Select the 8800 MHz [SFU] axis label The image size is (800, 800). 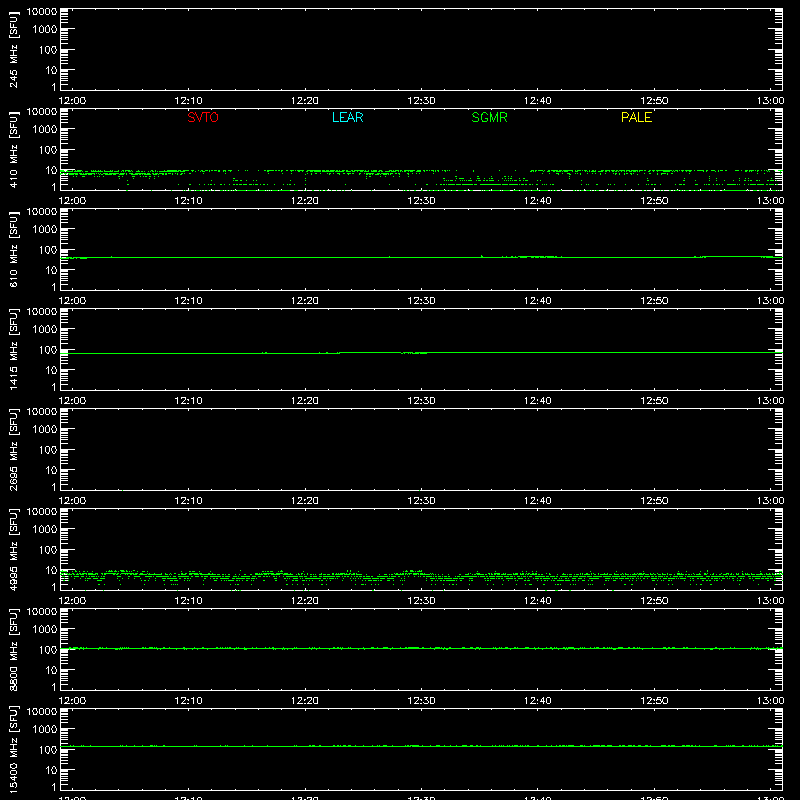(x=13, y=649)
